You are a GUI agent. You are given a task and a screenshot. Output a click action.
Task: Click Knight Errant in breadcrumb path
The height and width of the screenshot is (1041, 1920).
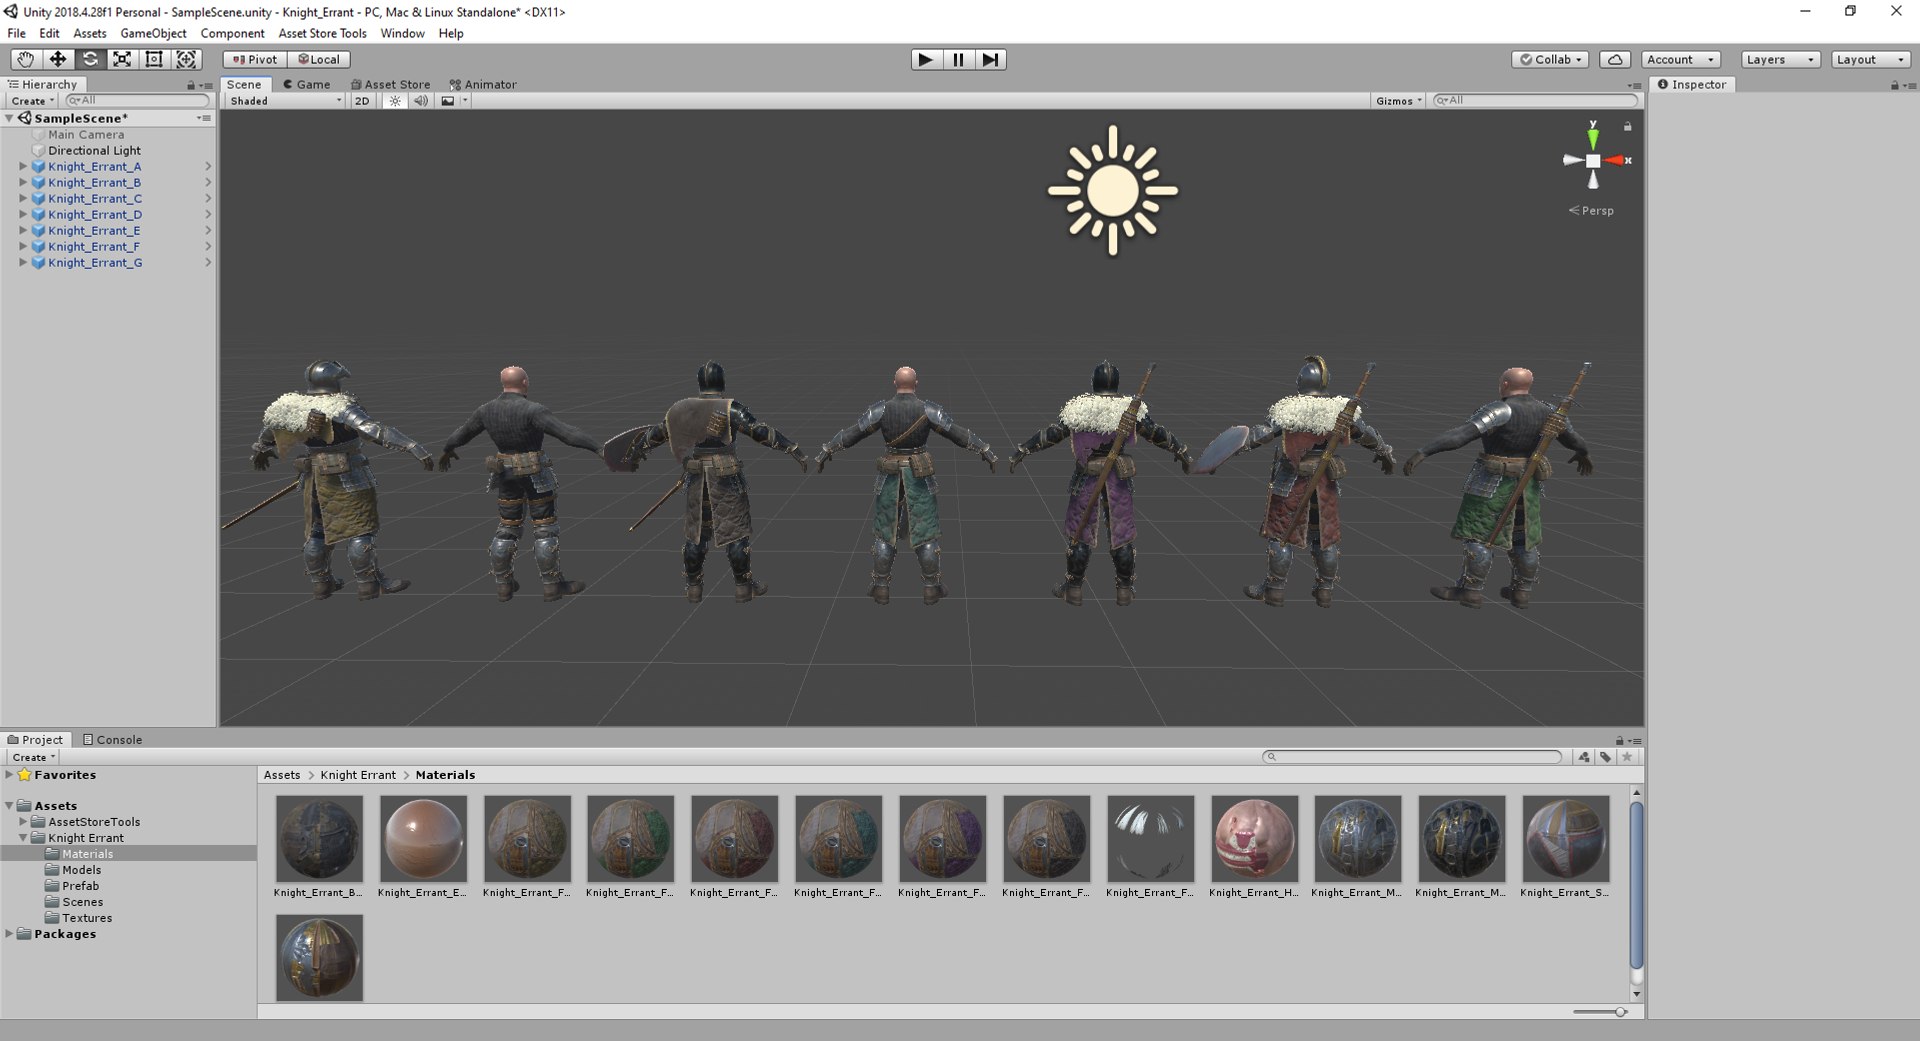click(358, 774)
